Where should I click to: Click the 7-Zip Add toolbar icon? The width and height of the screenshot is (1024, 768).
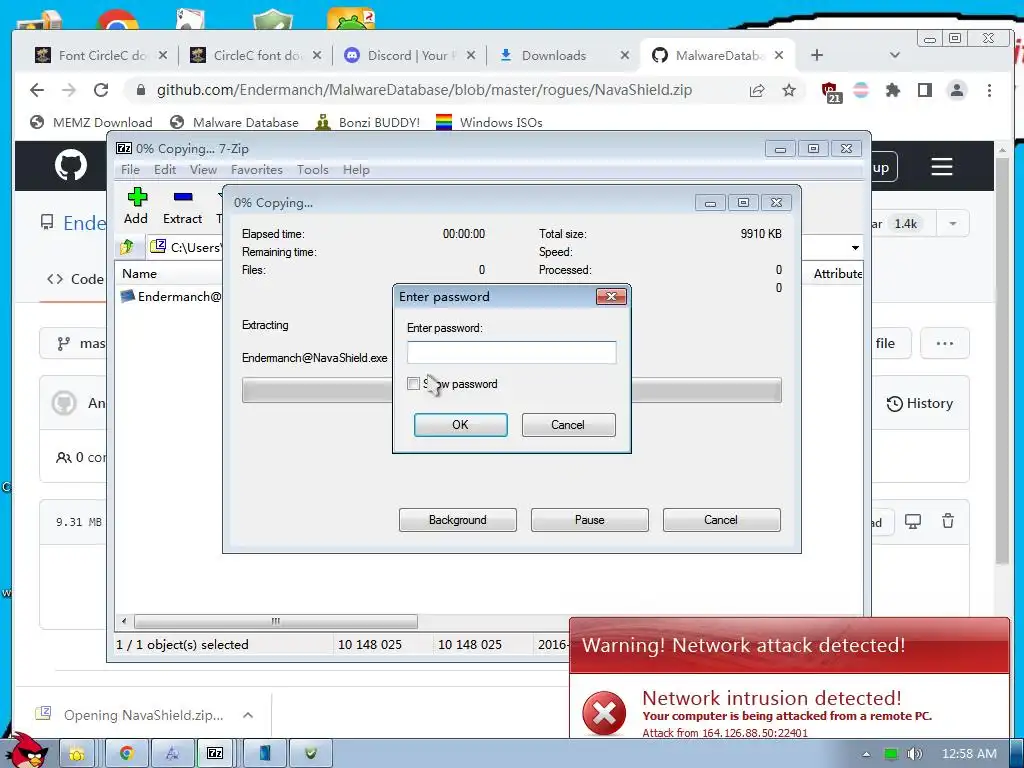click(136, 206)
